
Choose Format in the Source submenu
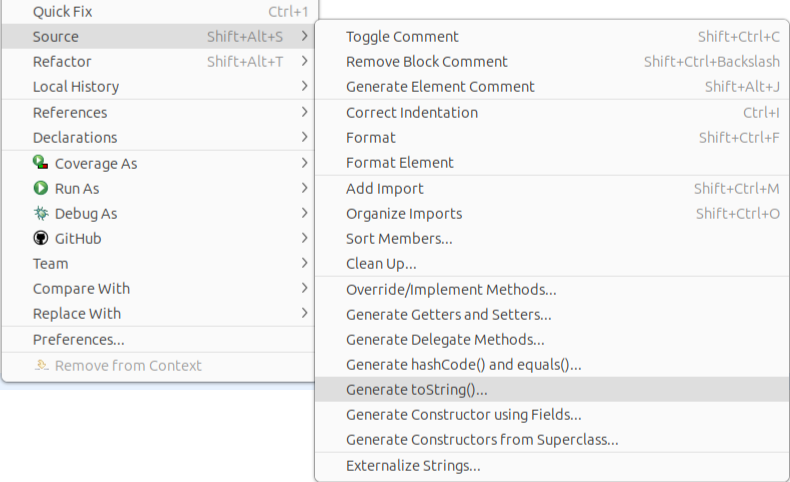(x=371, y=138)
